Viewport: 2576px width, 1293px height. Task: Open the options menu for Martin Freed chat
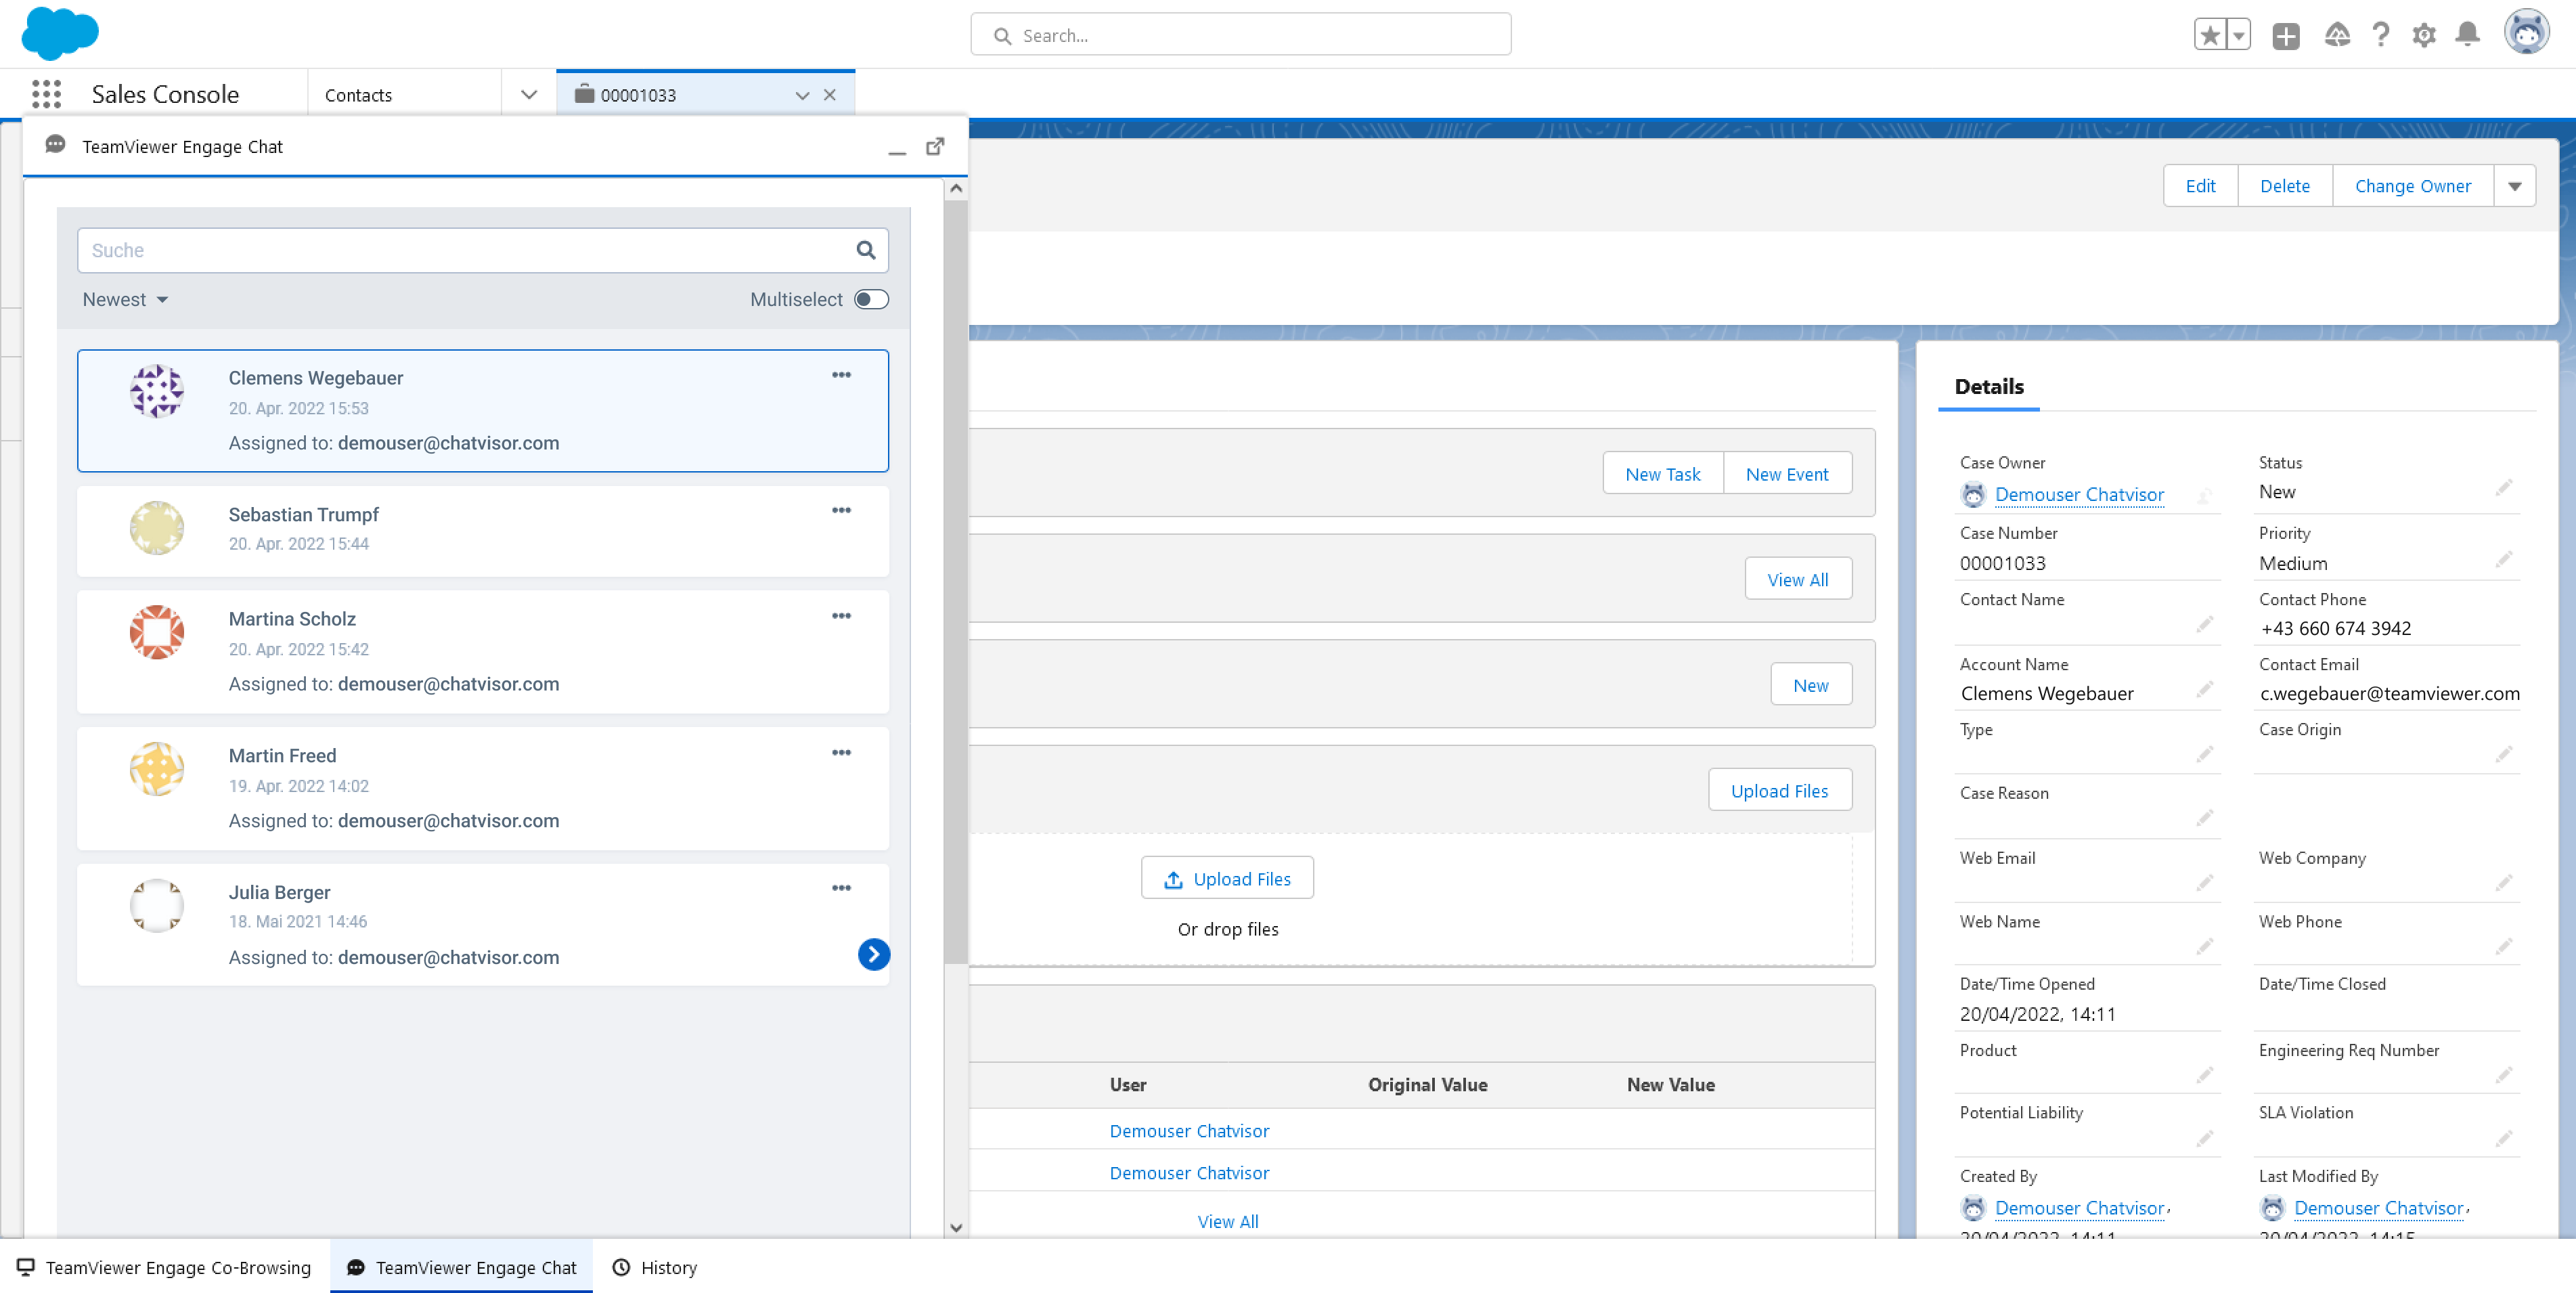[x=841, y=753]
